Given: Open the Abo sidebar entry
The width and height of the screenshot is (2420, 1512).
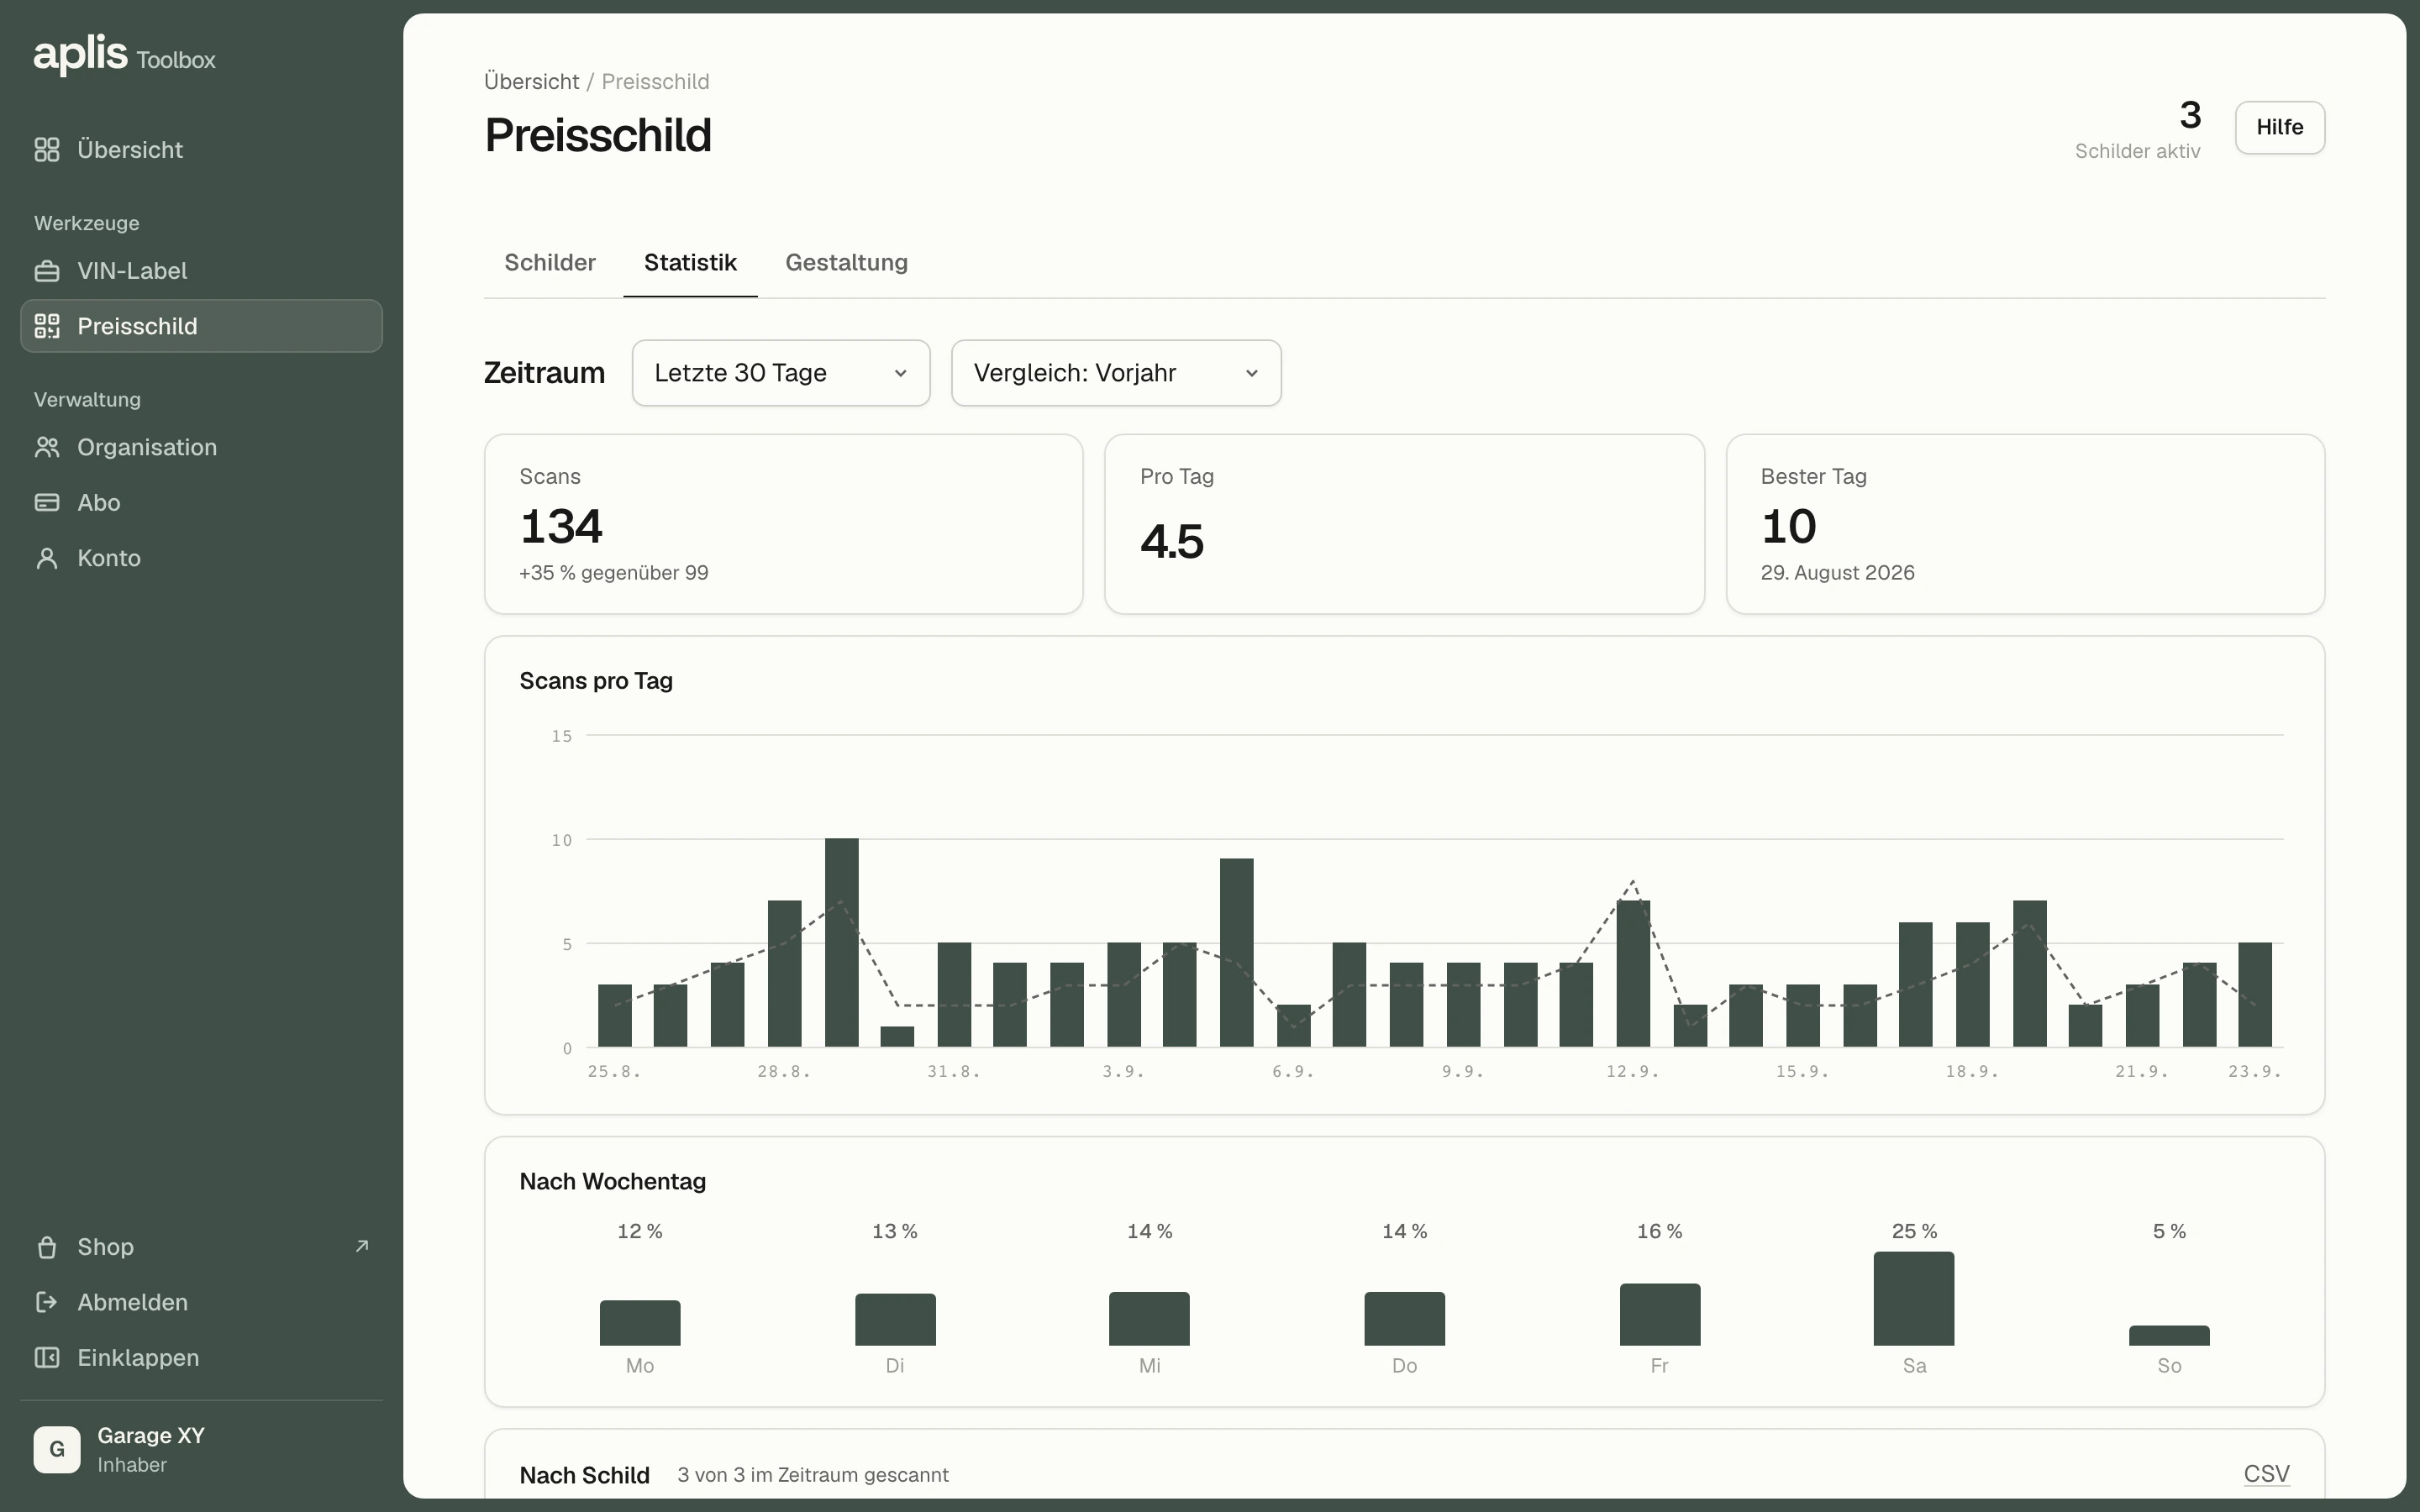Looking at the screenshot, I should [x=201, y=502].
